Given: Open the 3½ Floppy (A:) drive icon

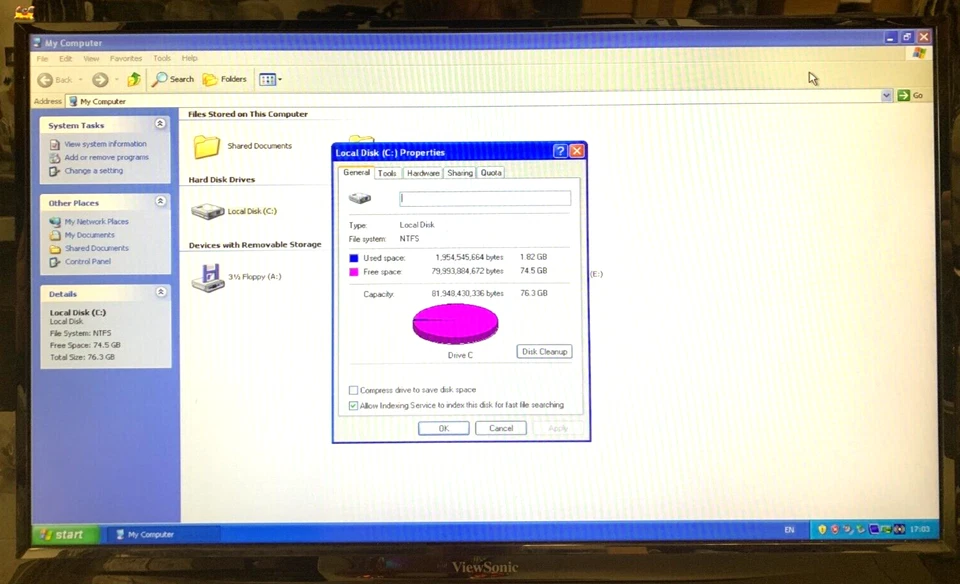Looking at the screenshot, I should tap(207, 275).
